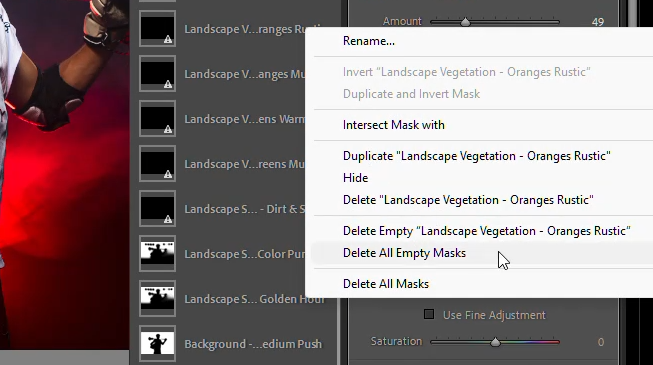Screen dimensions: 653x365
Task: Select the Landscape V...ranges Ru mask thumbnail
Action: pyautogui.click(x=157, y=28)
